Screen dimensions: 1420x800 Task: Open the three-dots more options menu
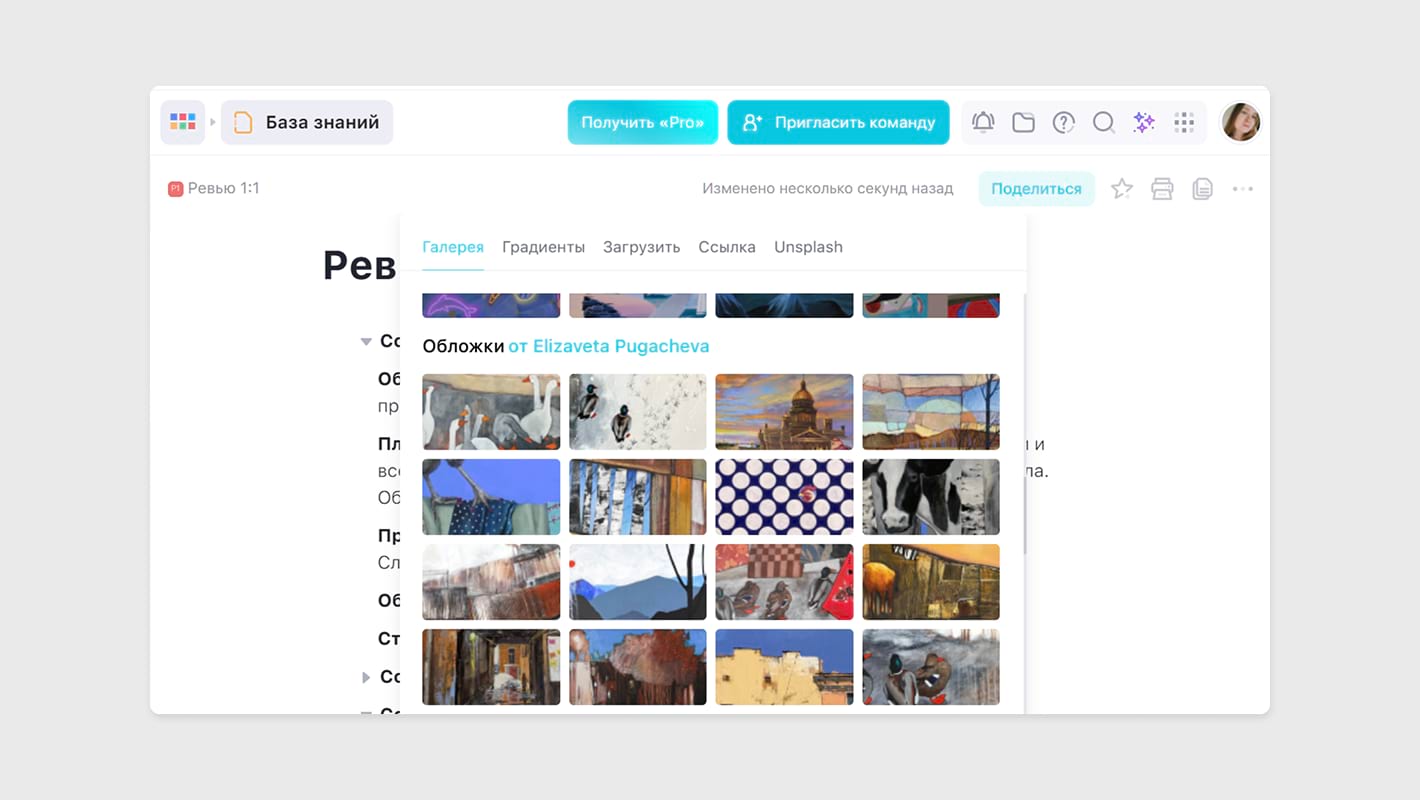(1243, 189)
